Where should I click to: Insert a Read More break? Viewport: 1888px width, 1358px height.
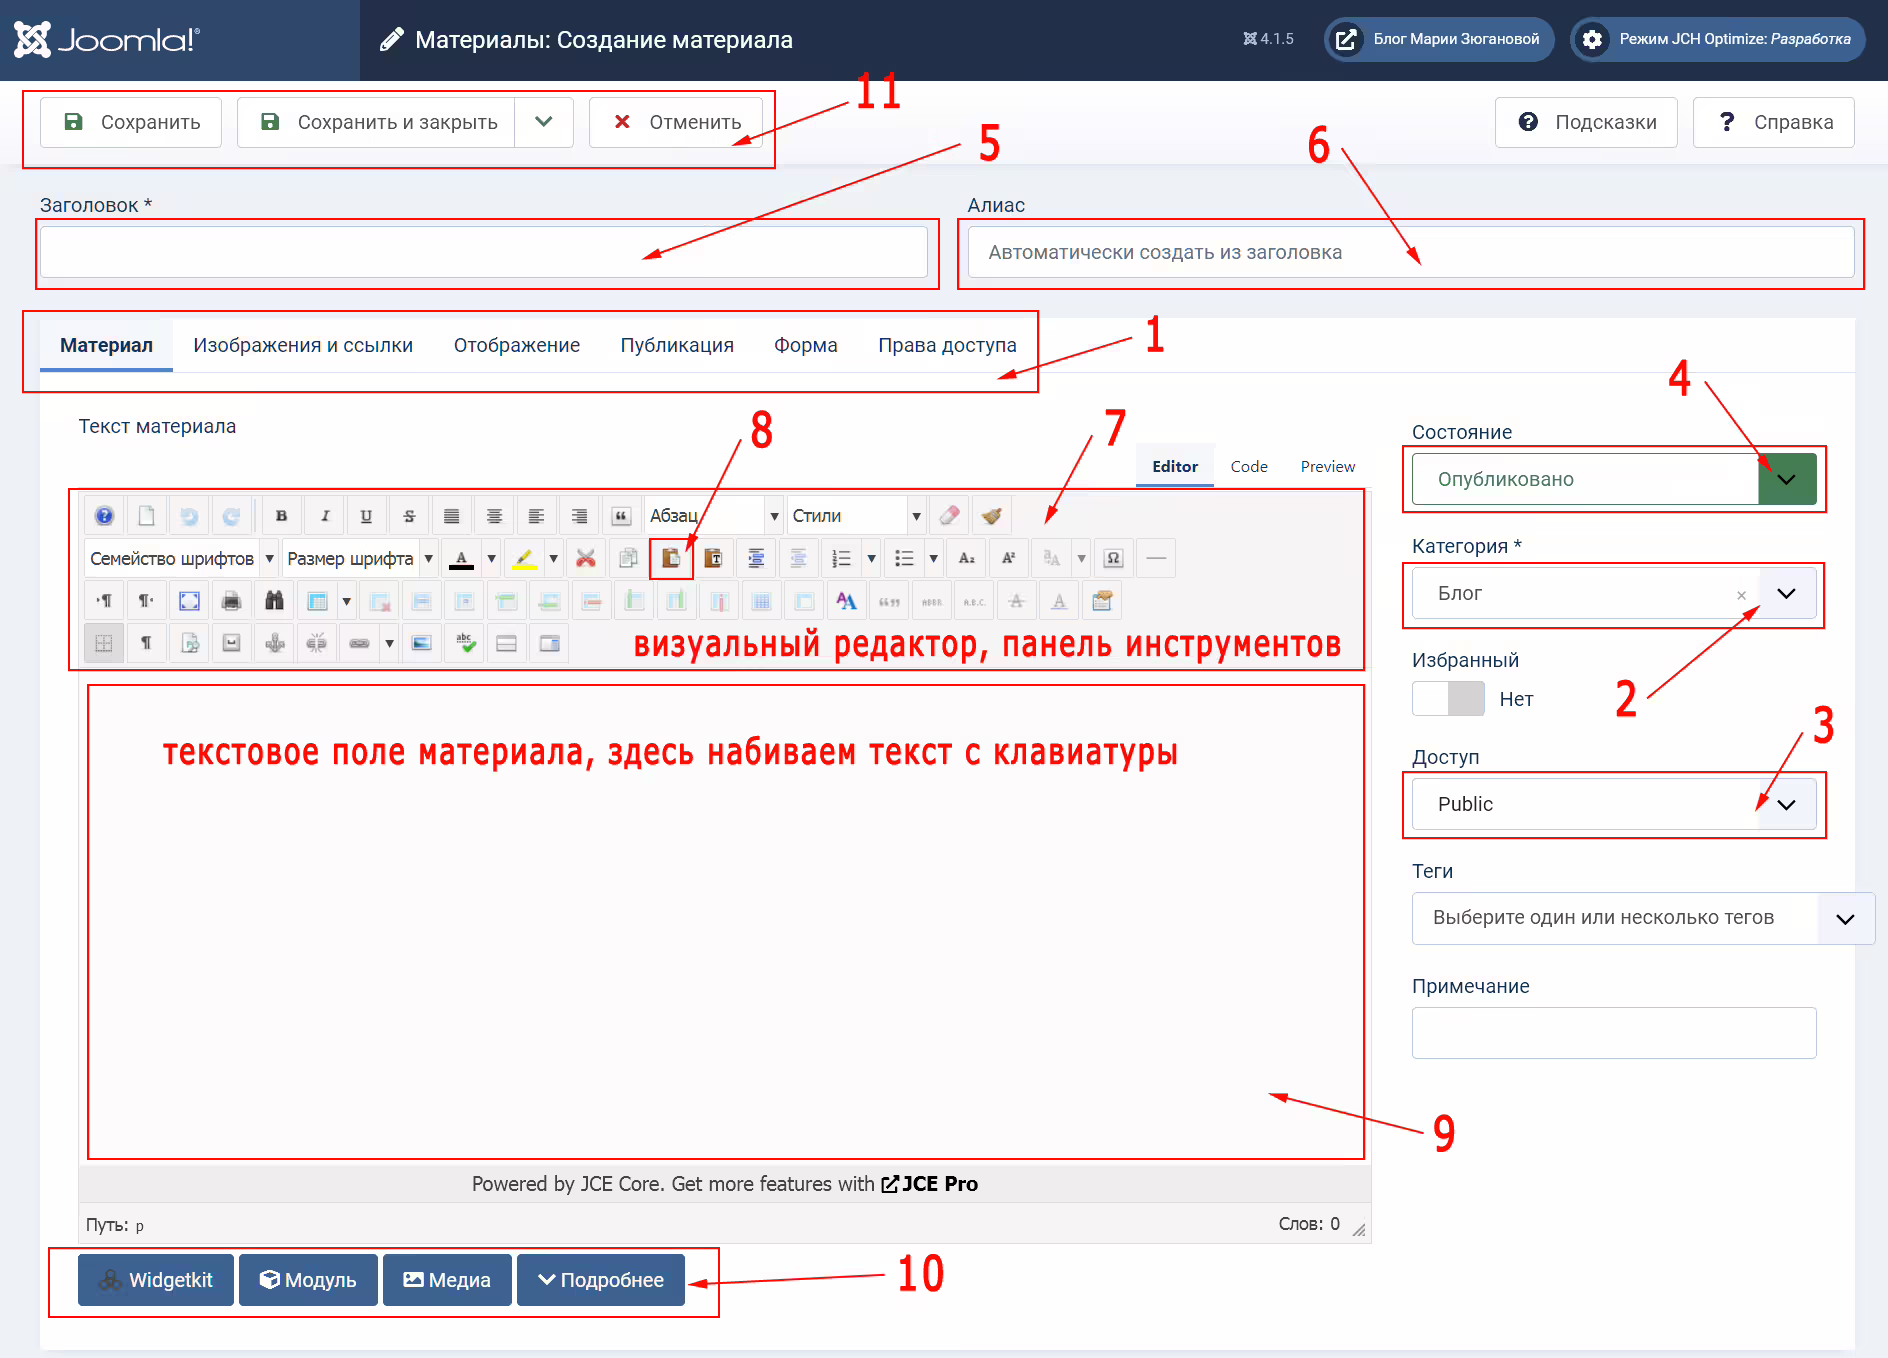[x=507, y=643]
